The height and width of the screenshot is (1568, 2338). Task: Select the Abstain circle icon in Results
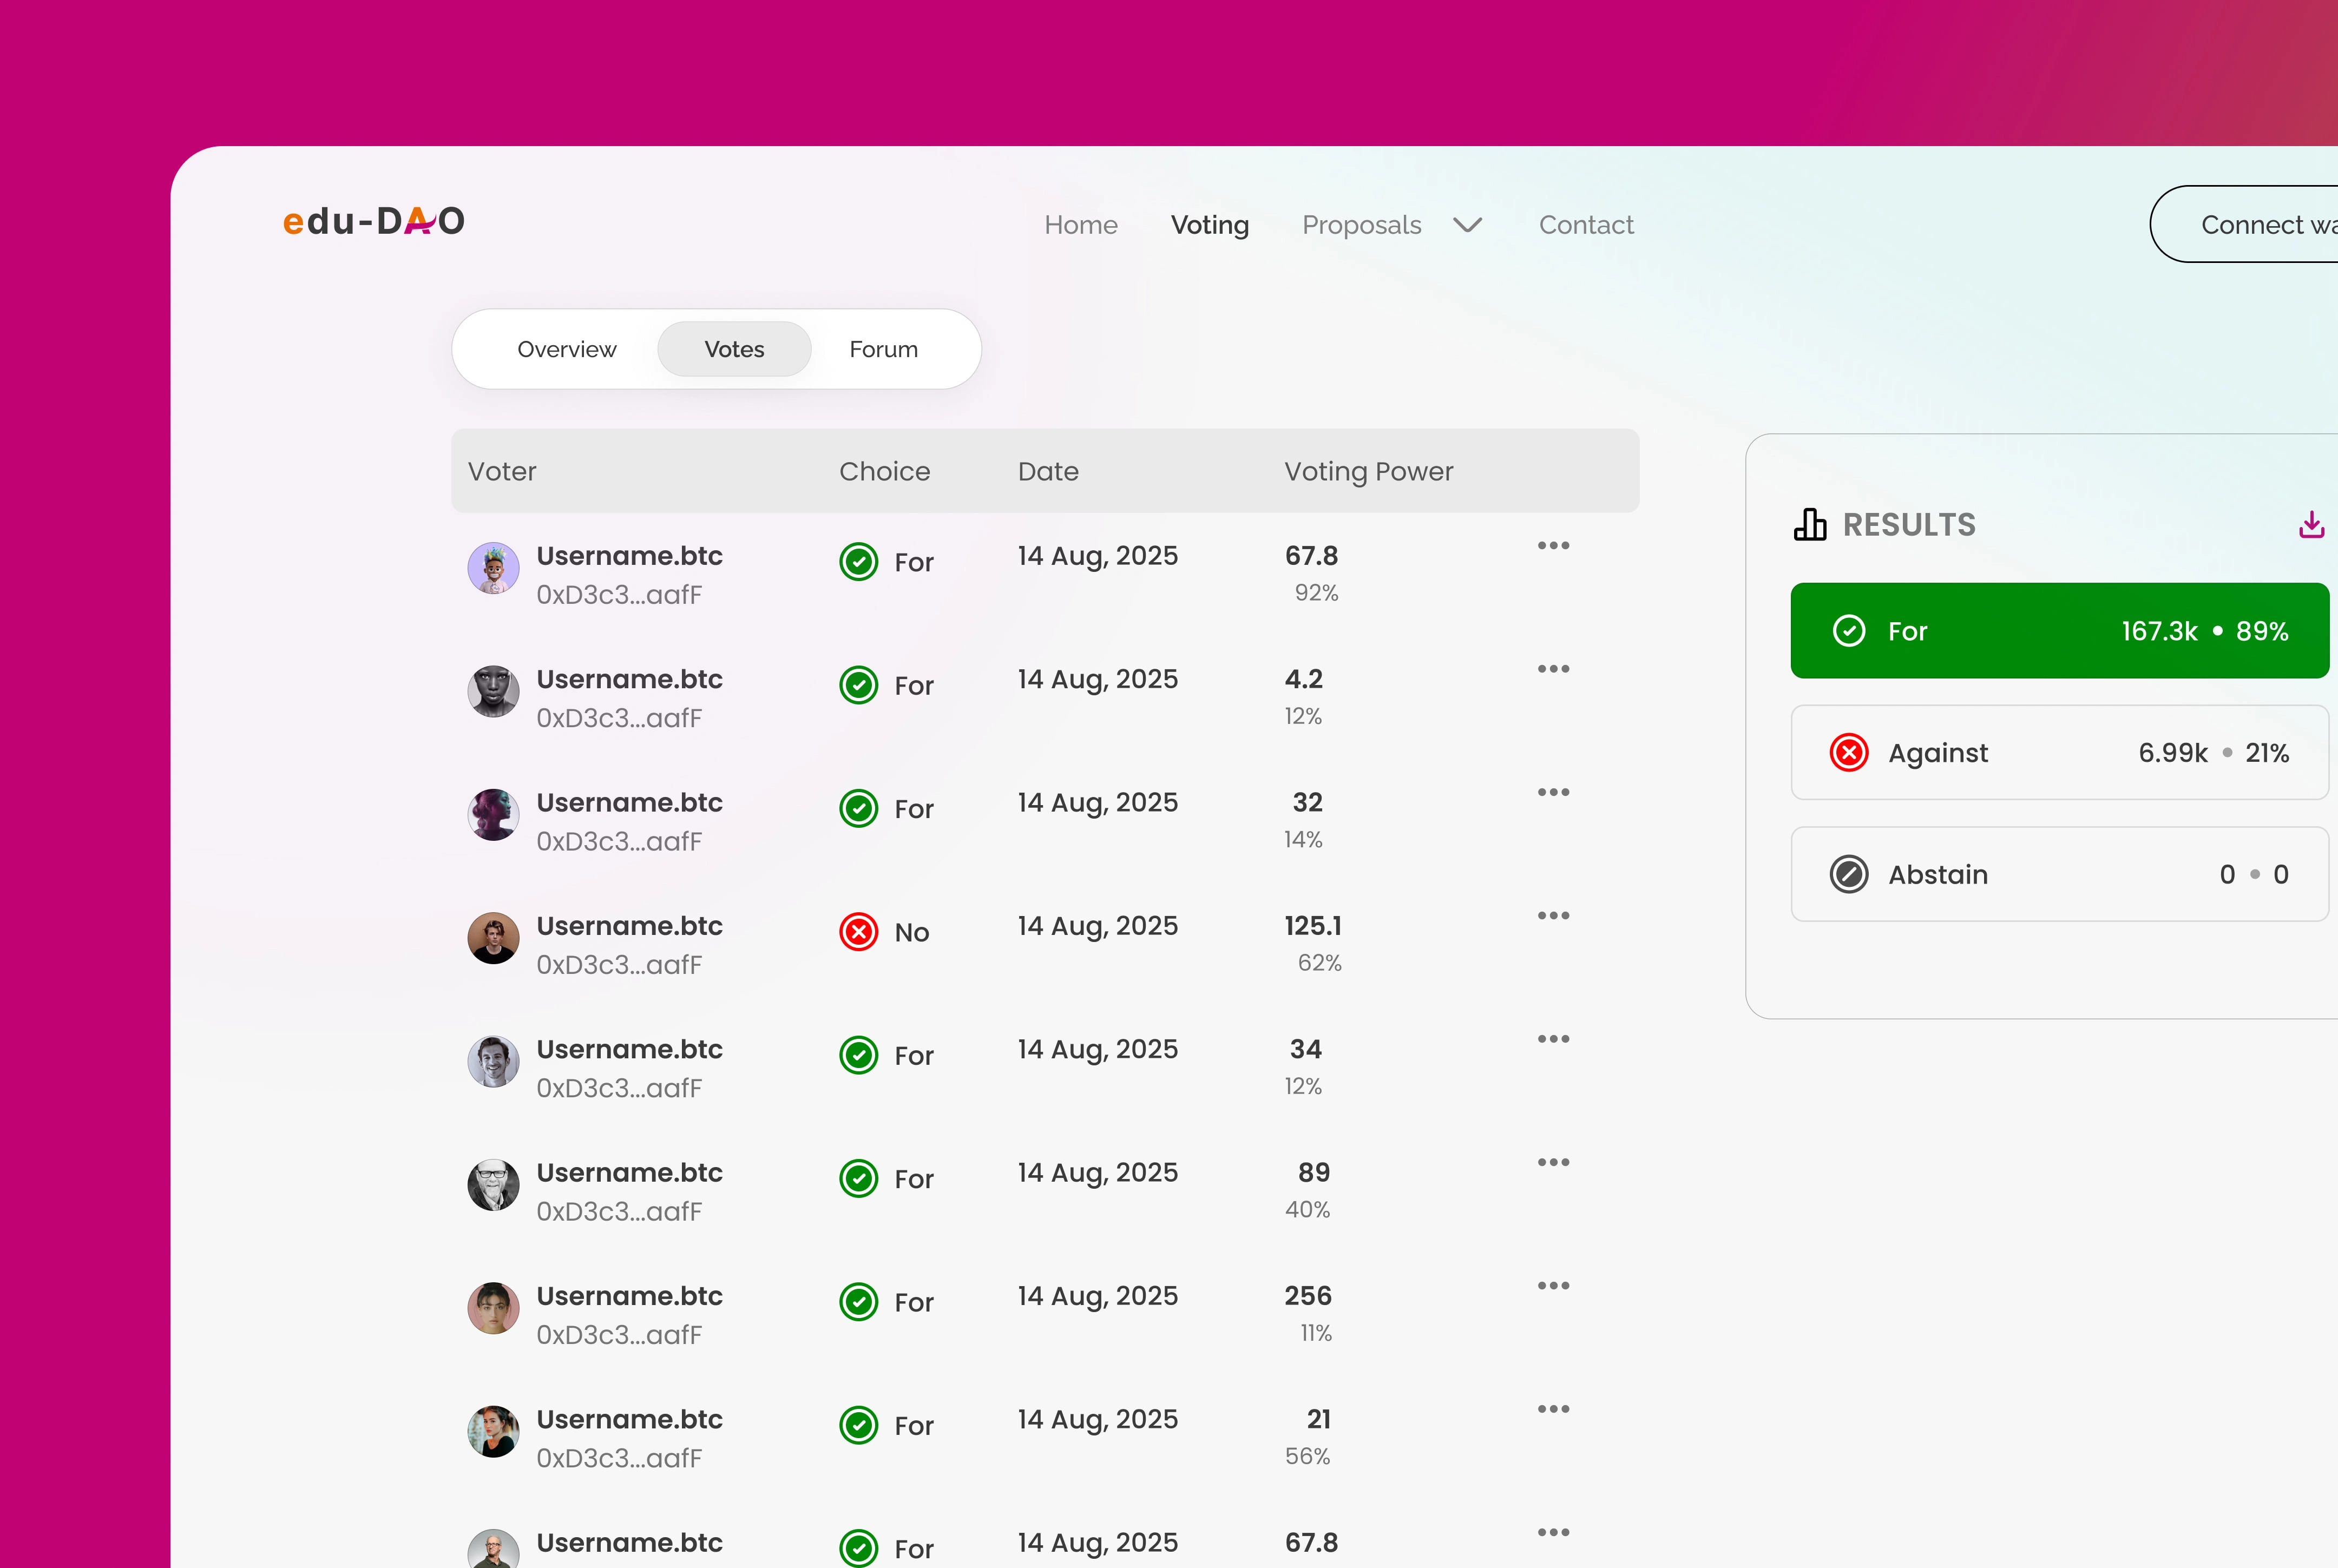(1849, 873)
